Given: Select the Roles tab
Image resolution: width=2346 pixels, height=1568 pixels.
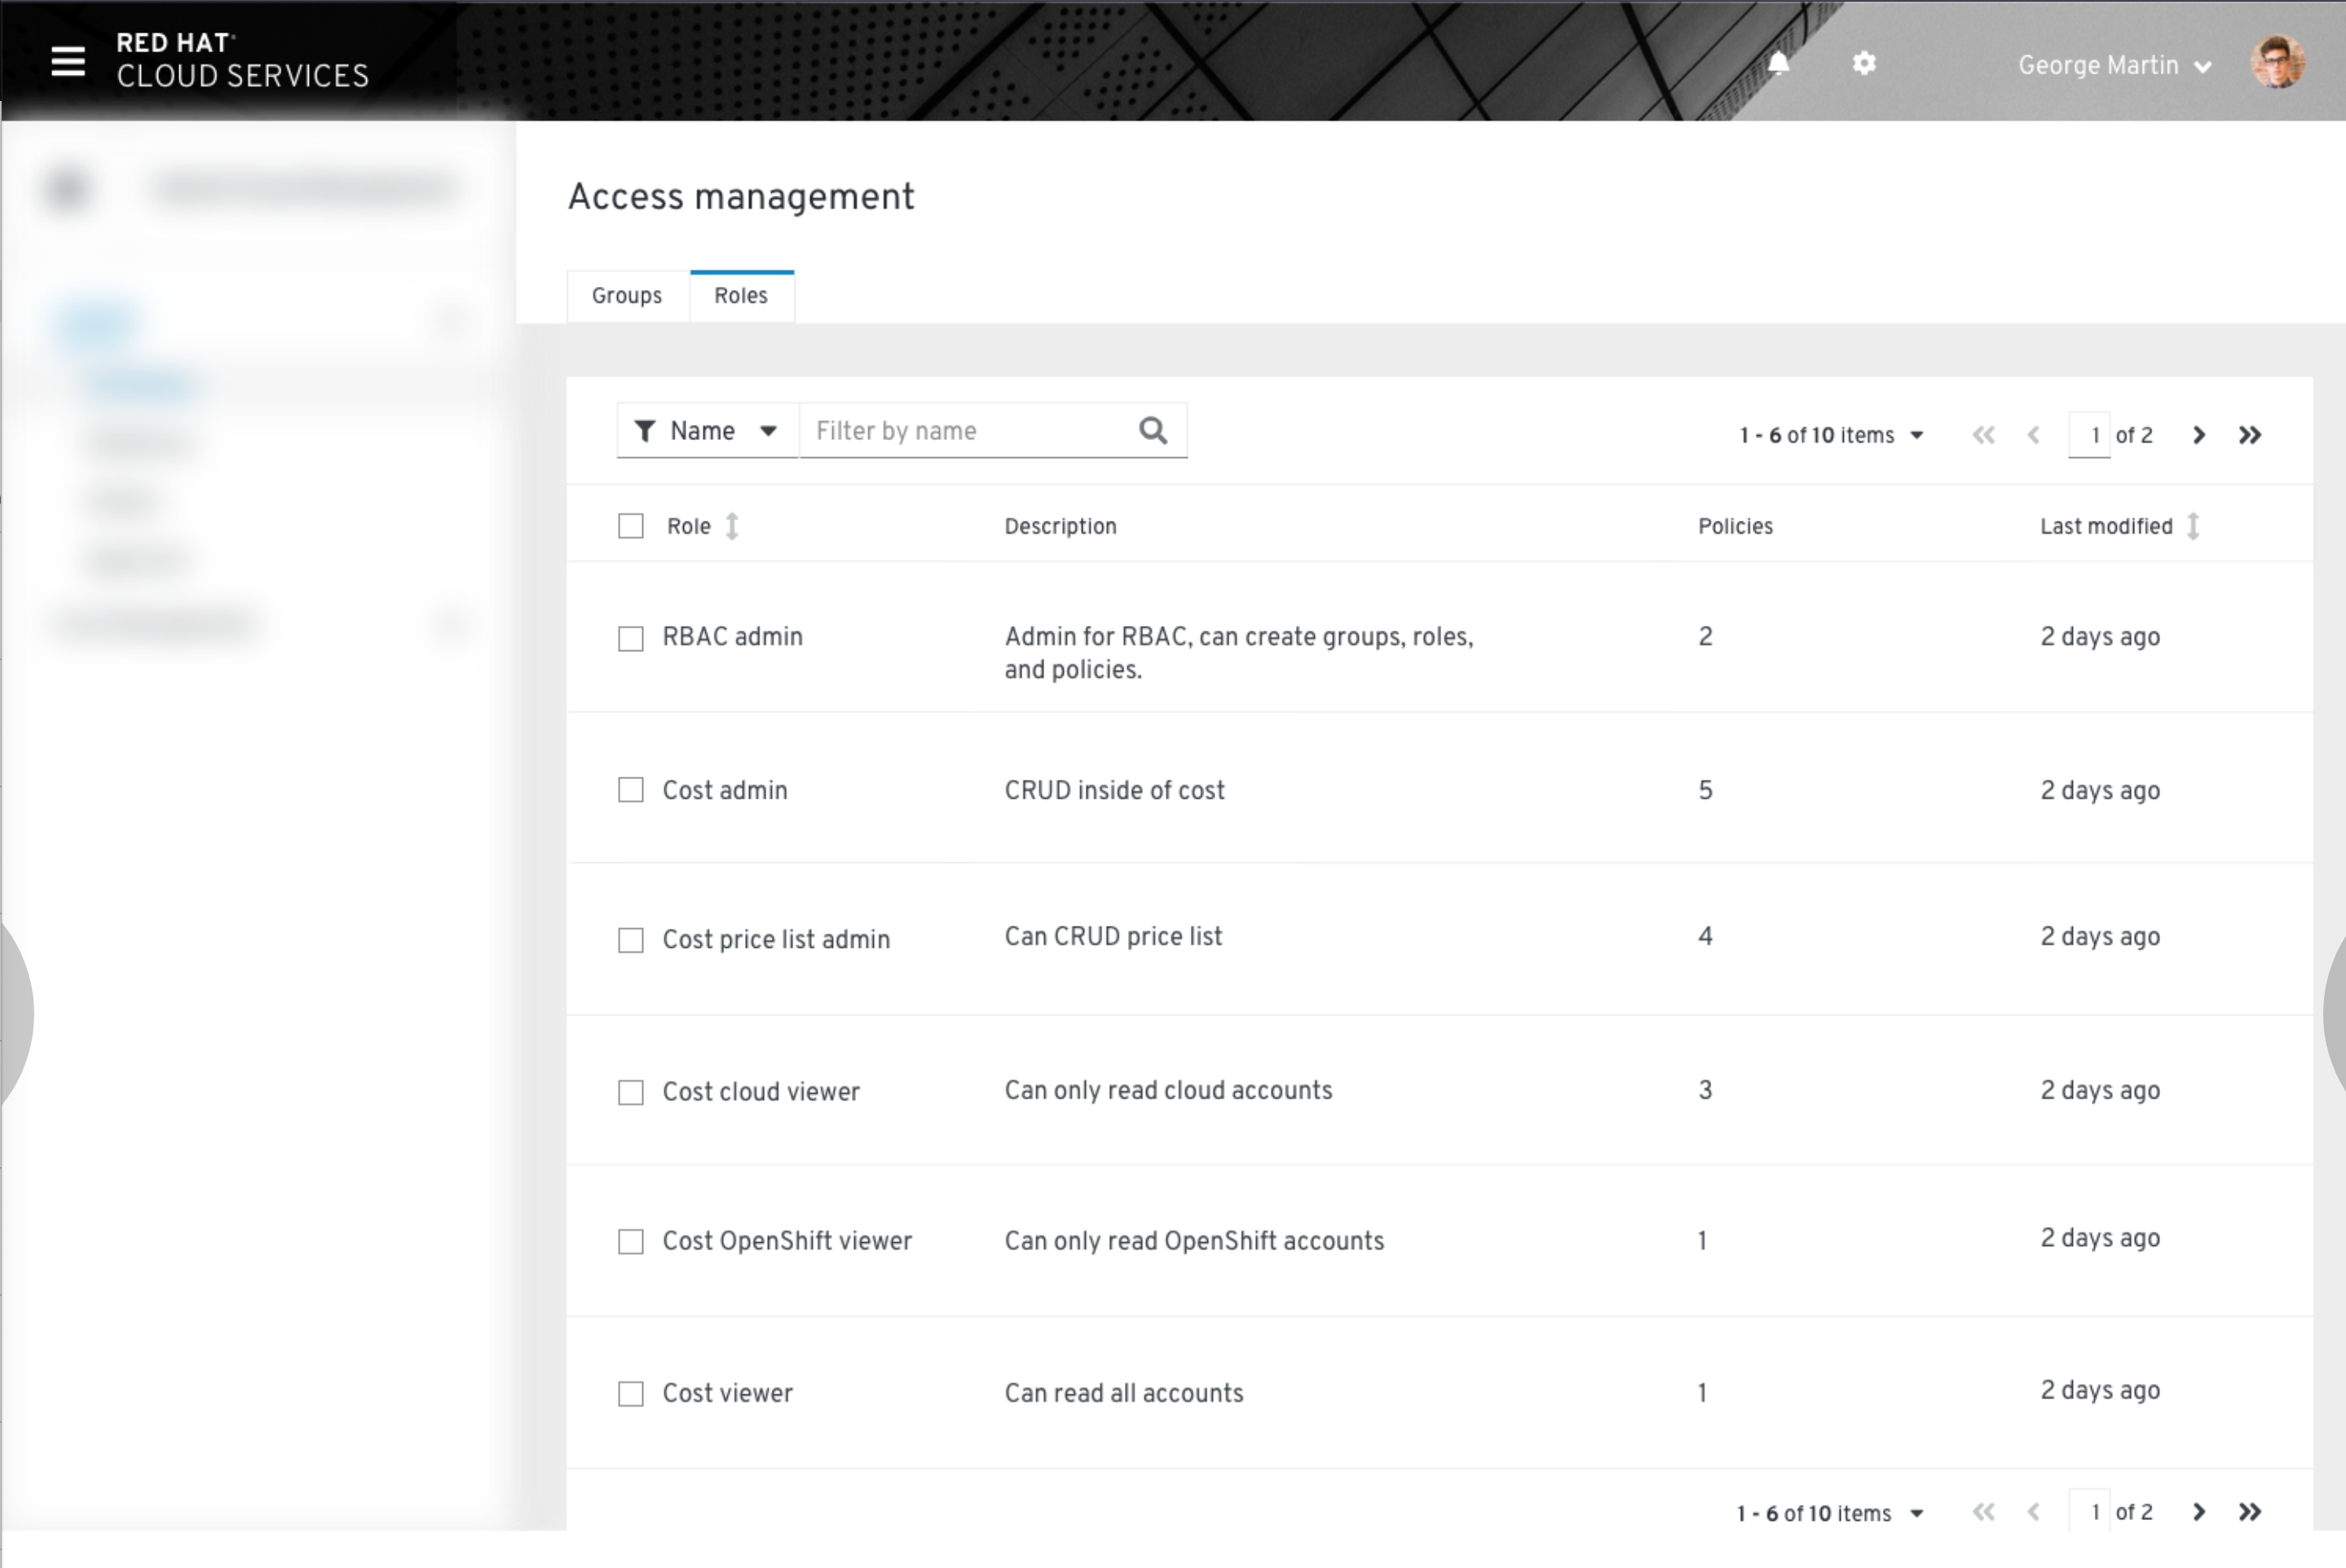Looking at the screenshot, I should (x=741, y=295).
